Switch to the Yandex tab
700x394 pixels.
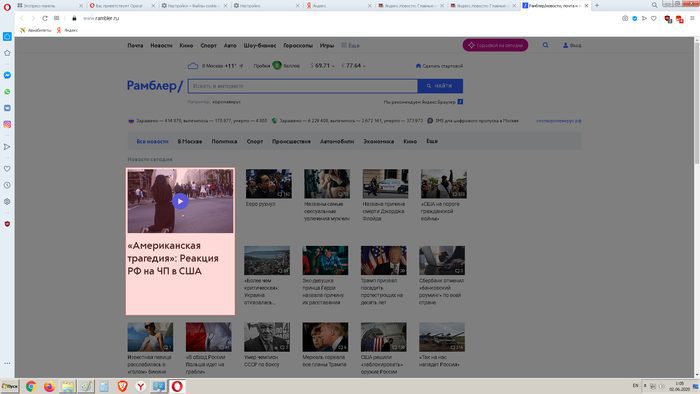(x=339, y=5)
